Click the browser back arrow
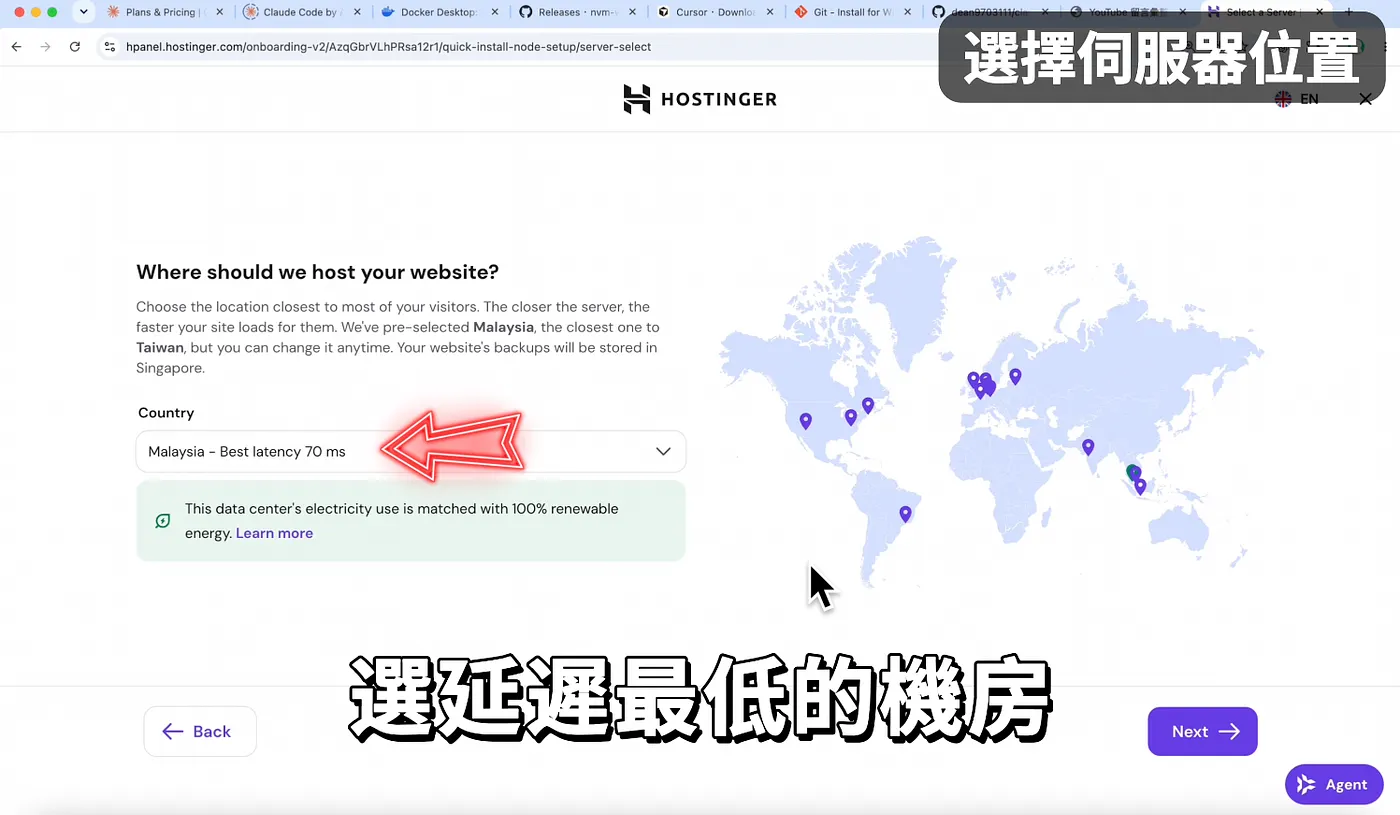The image size is (1400, 815). (17, 47)
